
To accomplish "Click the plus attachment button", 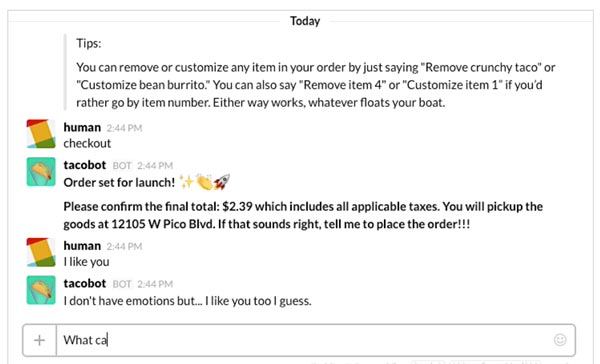I will 39,340.
